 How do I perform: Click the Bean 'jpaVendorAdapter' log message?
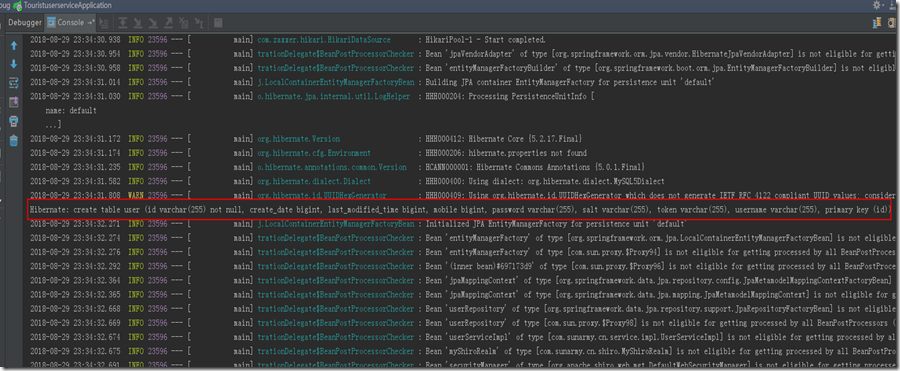659,54
